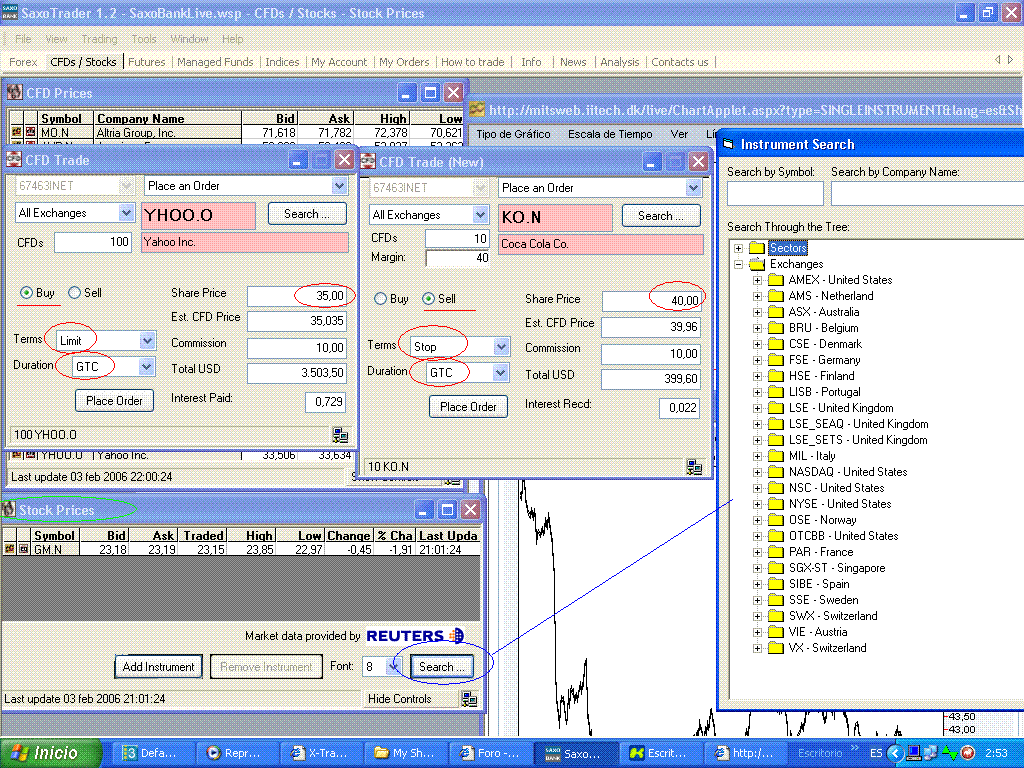Open the Tipo de Gráfico chart menu
The height and width of the screenshot is (768, 1024).
[513, 134]
